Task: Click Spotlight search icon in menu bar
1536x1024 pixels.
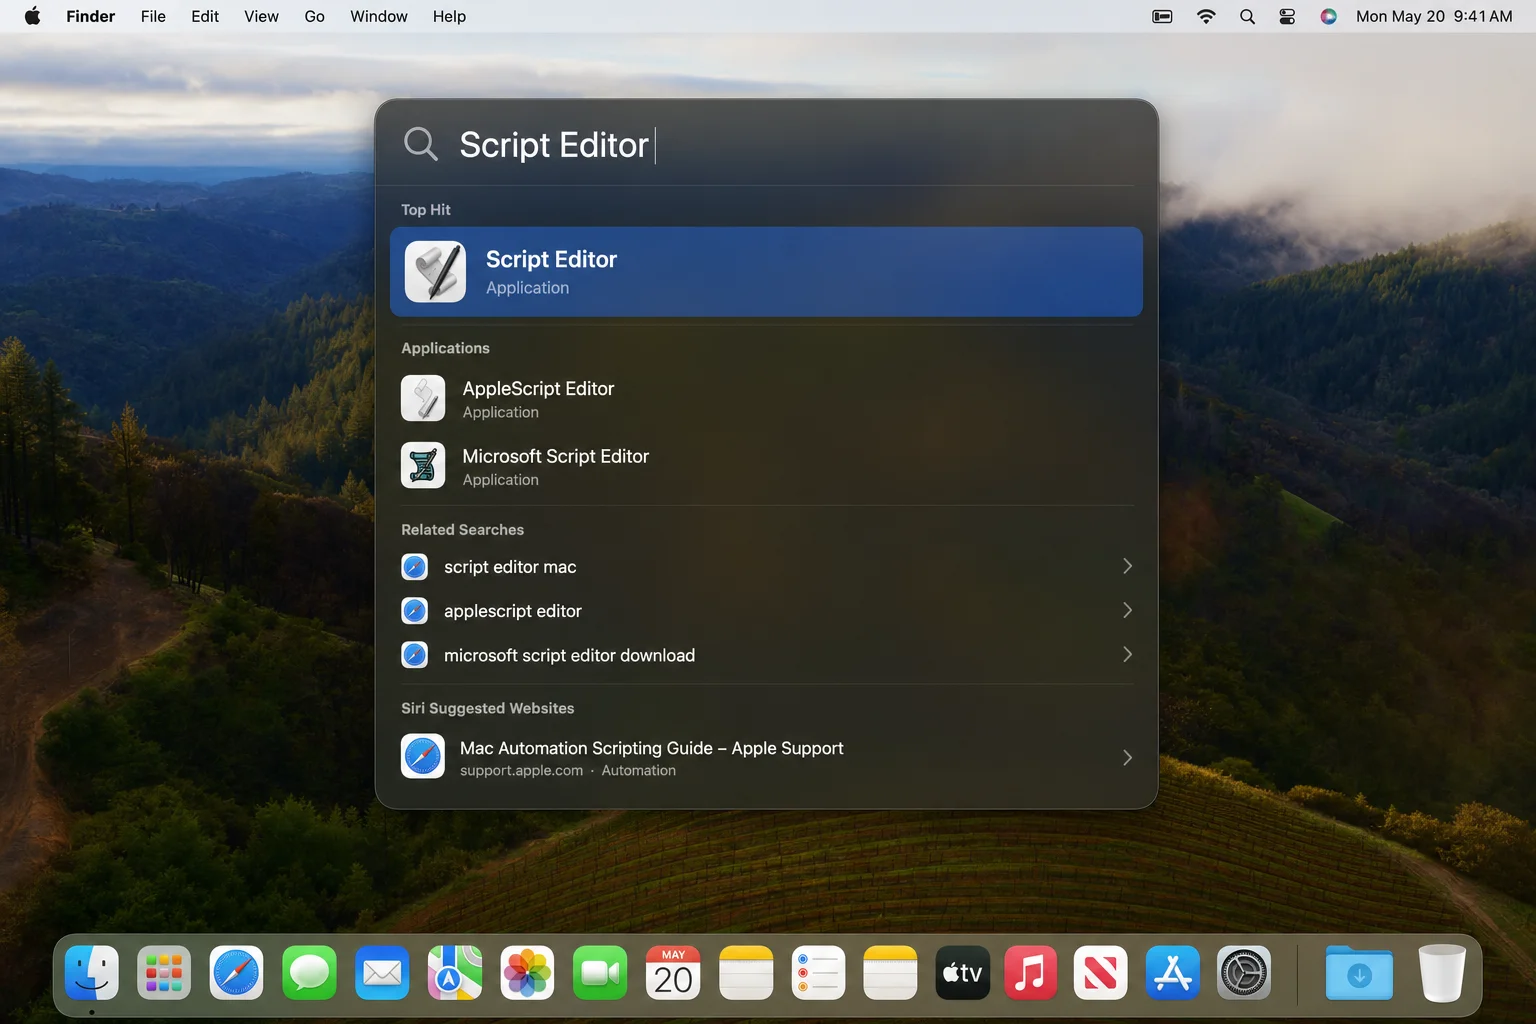Action: 1247,16
